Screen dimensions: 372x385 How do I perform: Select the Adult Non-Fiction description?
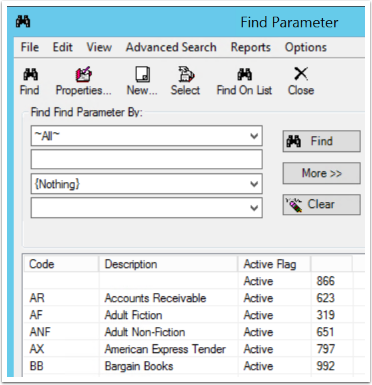pos(145,332)
